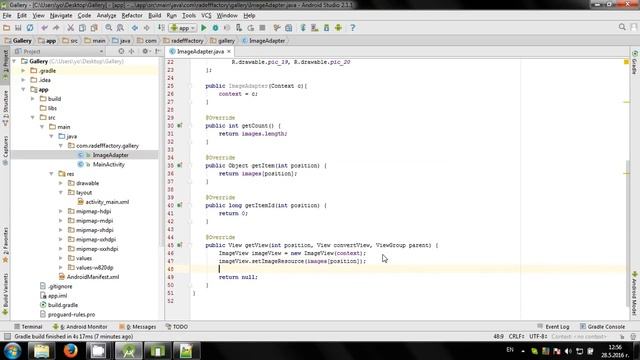Click the Paste toolbar icon
The image size is (640, 360).
click(x=94, y=28)
